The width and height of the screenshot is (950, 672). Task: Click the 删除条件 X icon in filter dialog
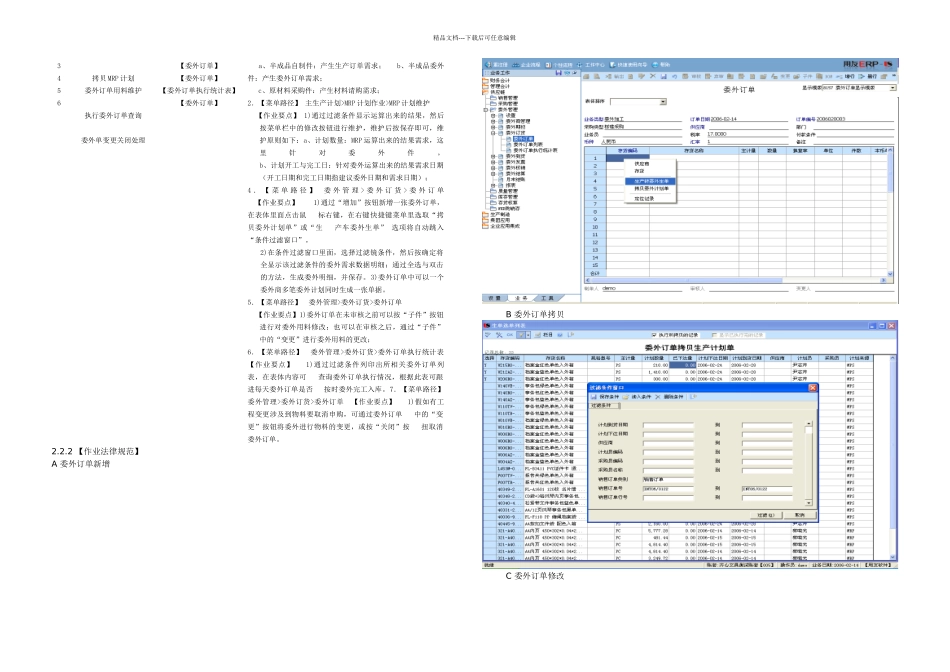pyautogui.click(x=658, y=396)
